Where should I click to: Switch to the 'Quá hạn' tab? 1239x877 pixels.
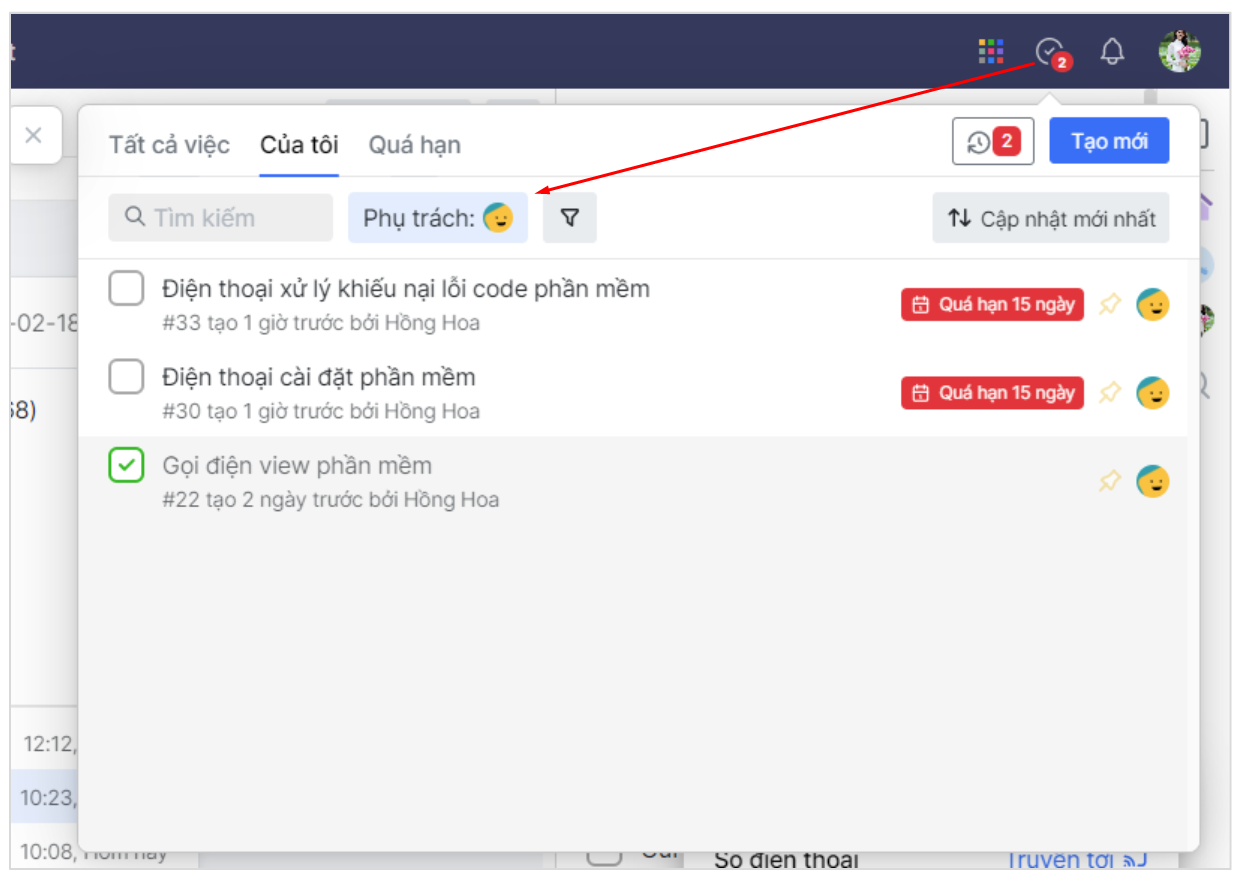[x=414, y=145]
